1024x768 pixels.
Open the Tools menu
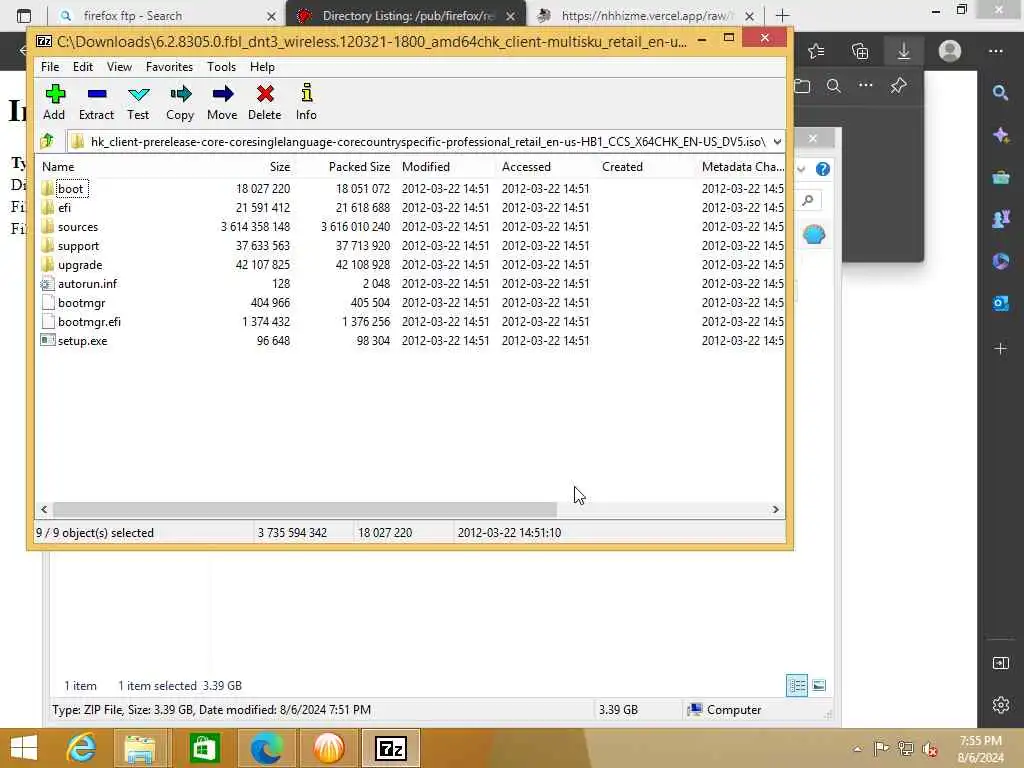(221, 67)
